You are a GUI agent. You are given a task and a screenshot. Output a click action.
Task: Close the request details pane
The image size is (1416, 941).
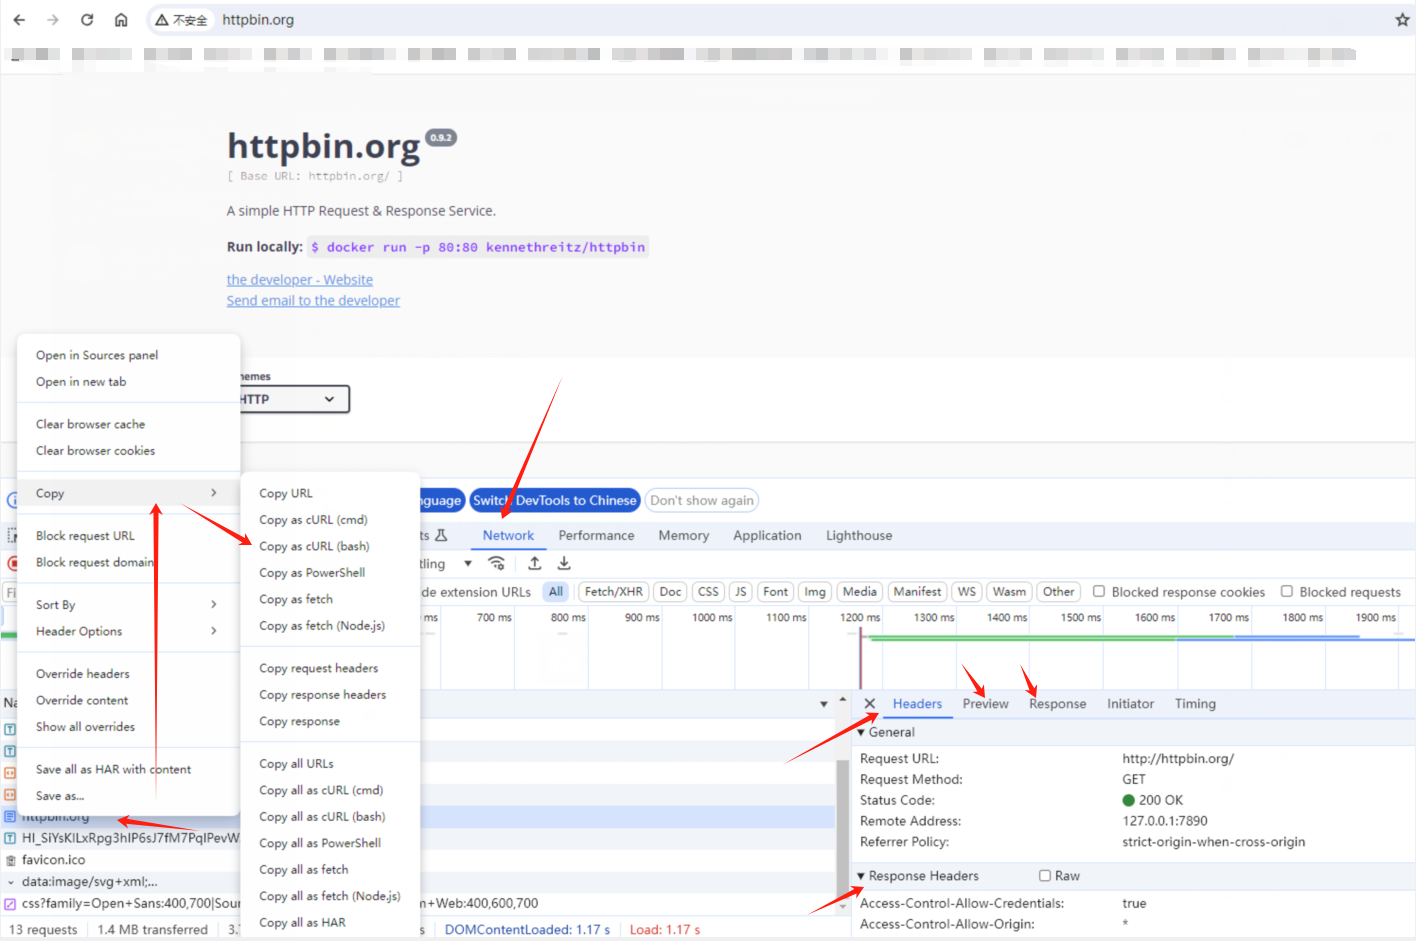[x=870, y=704]
